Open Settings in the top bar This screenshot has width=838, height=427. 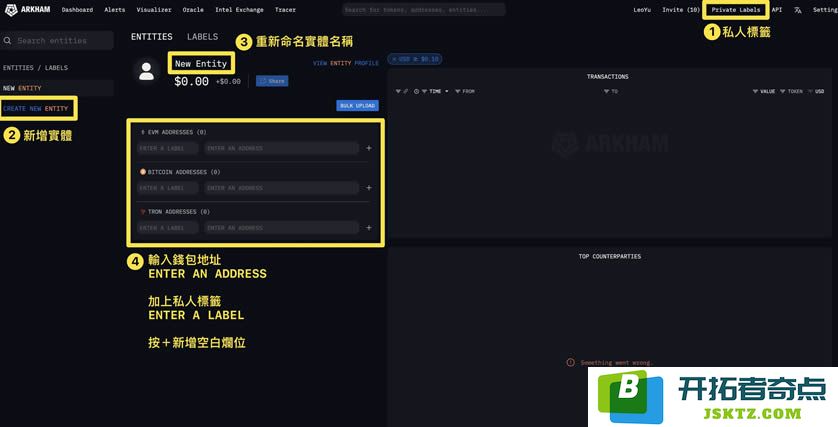825,10
